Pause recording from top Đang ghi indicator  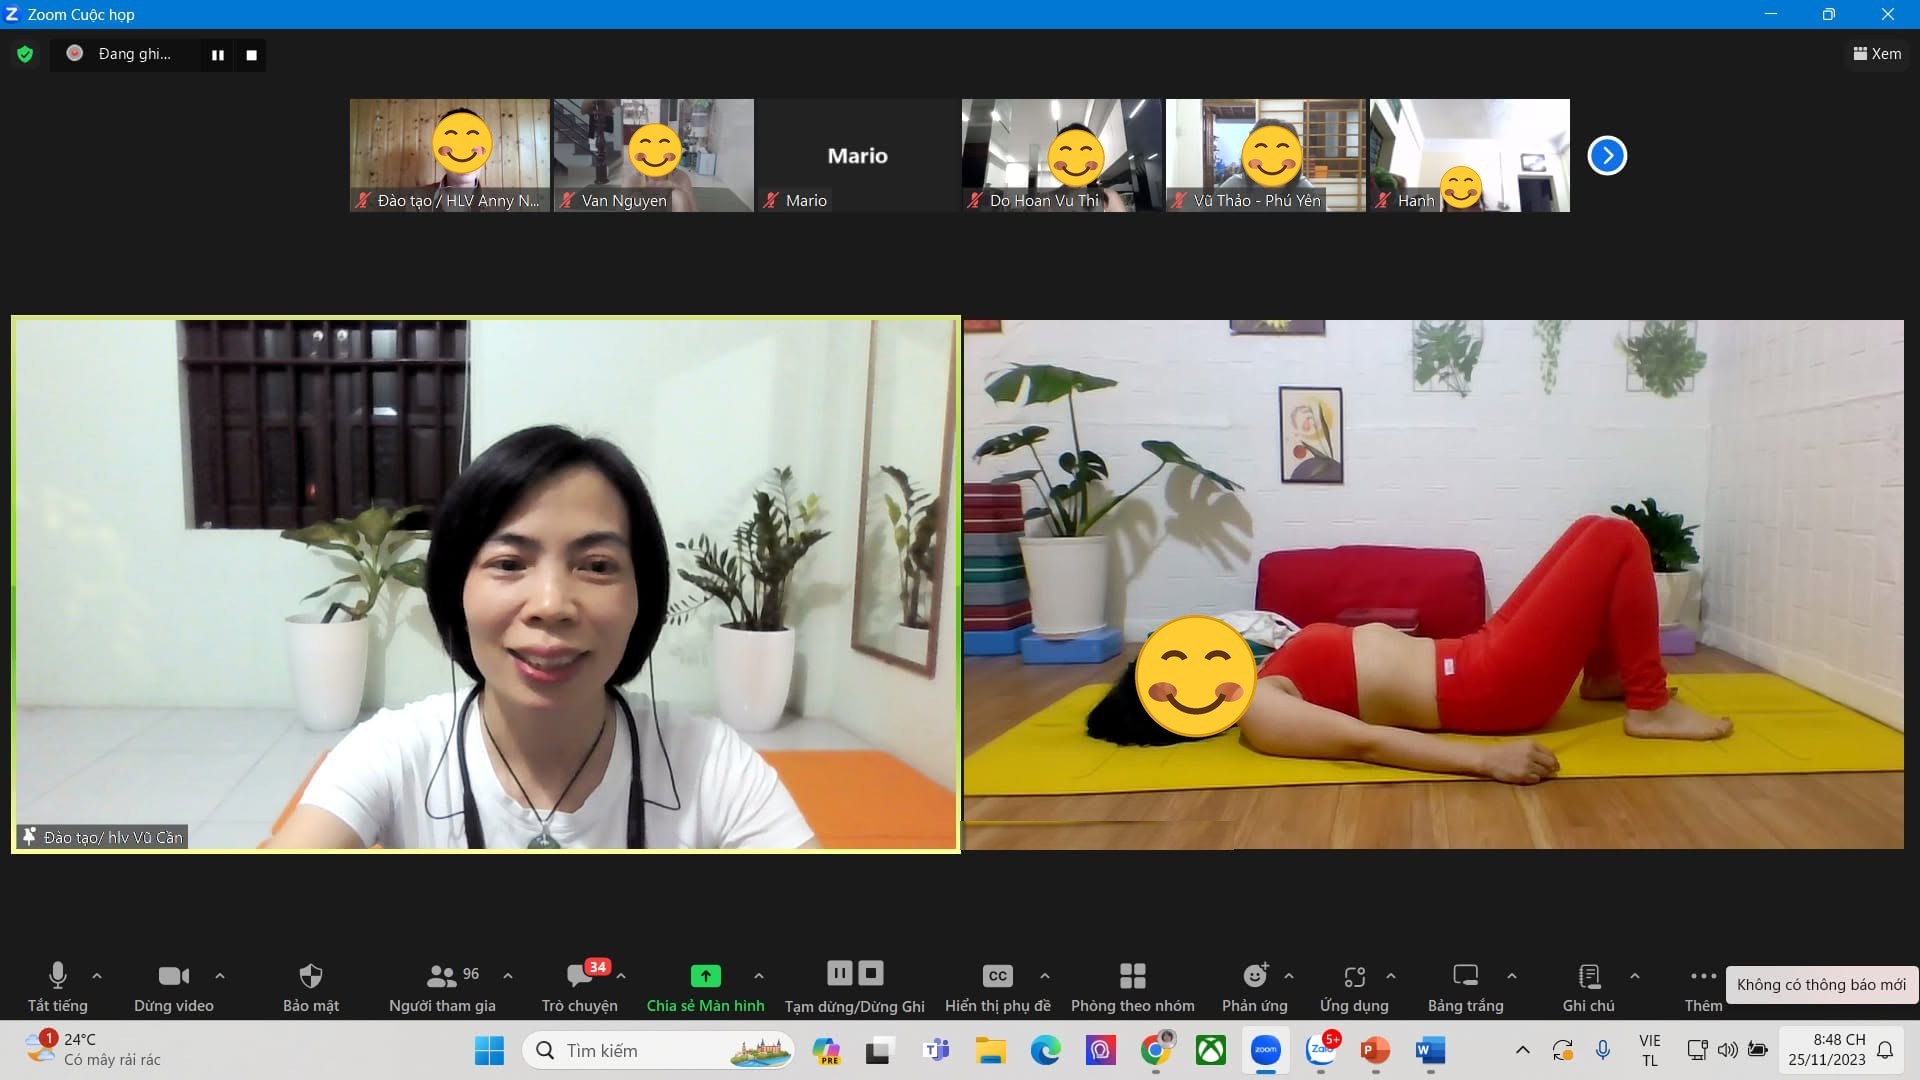[x=218, y=55]
